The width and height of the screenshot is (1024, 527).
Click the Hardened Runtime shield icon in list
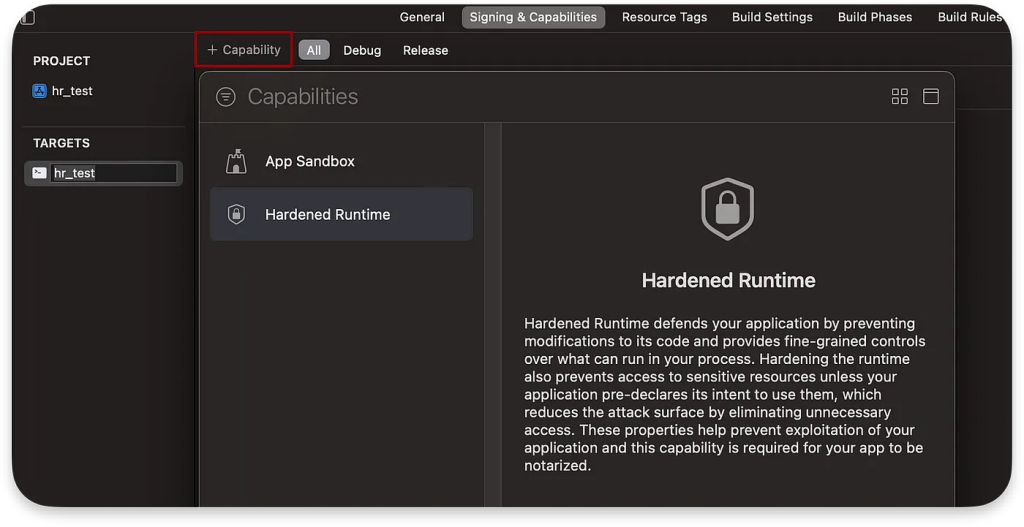point(236,214)
